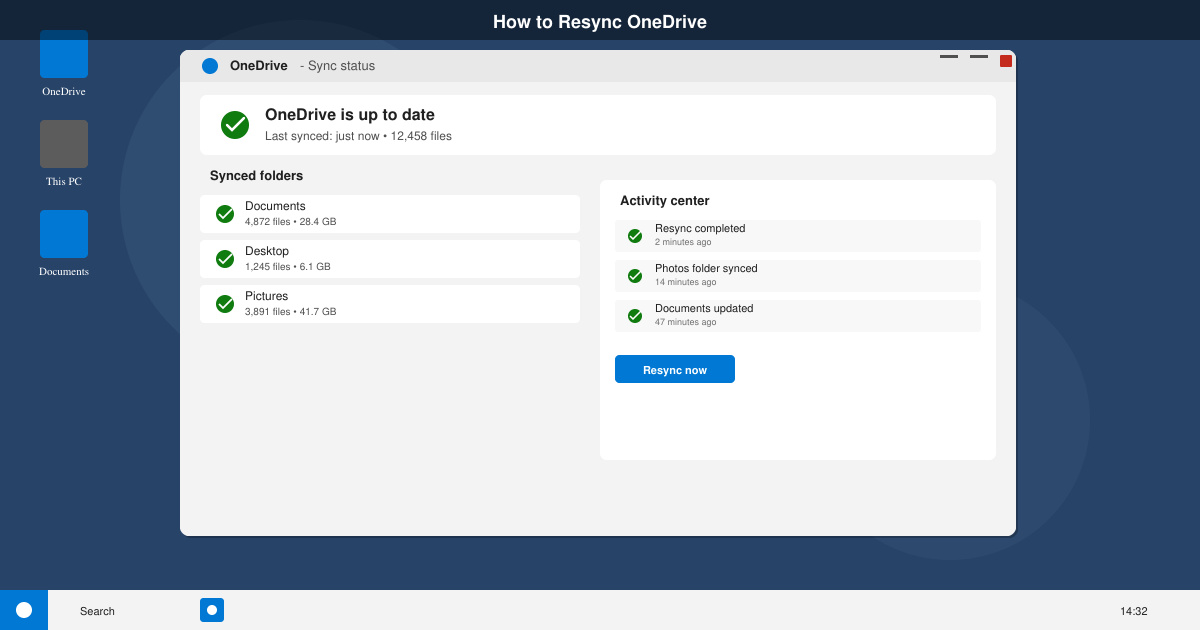
Task: Click the Windows Start button
Action: coord(24,610)
